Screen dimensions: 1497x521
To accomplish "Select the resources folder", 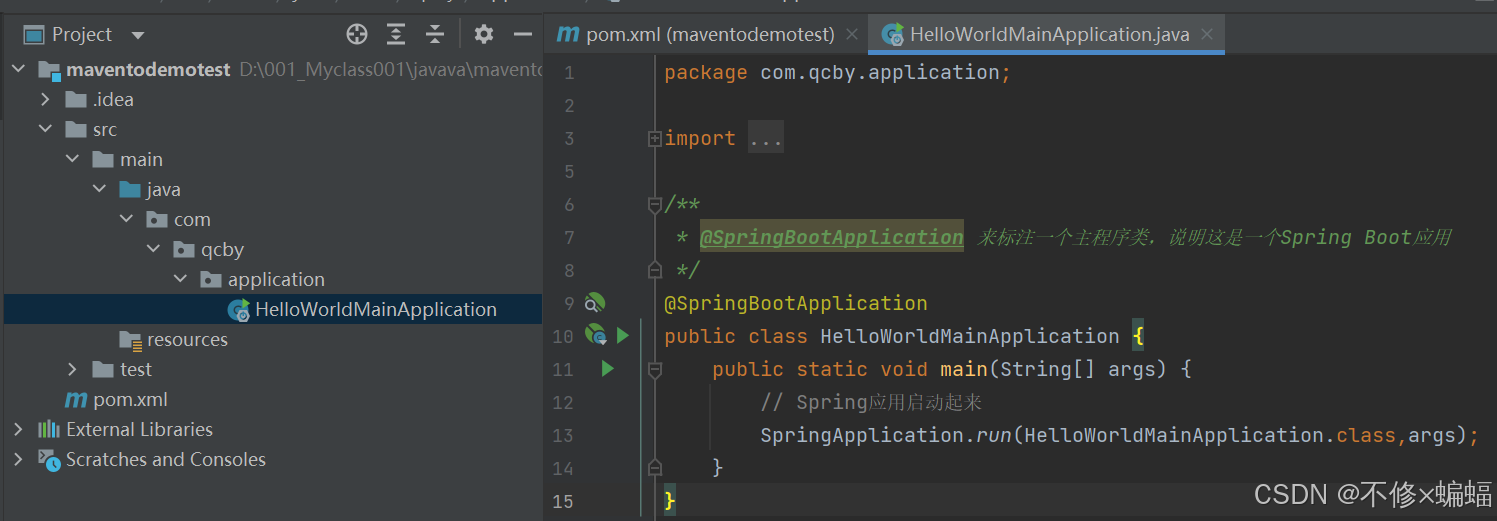I will click(187, 340).
